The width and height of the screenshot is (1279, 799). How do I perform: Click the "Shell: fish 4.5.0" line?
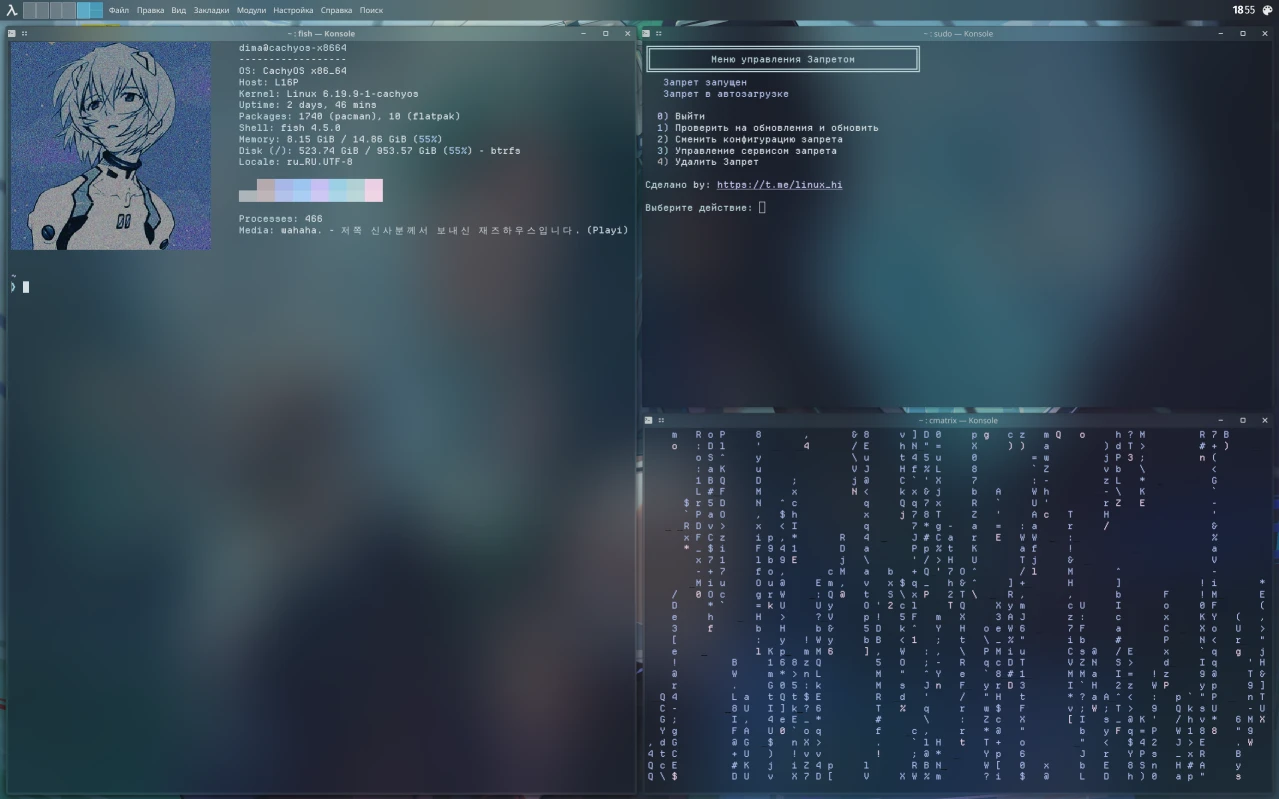(290, 128)
